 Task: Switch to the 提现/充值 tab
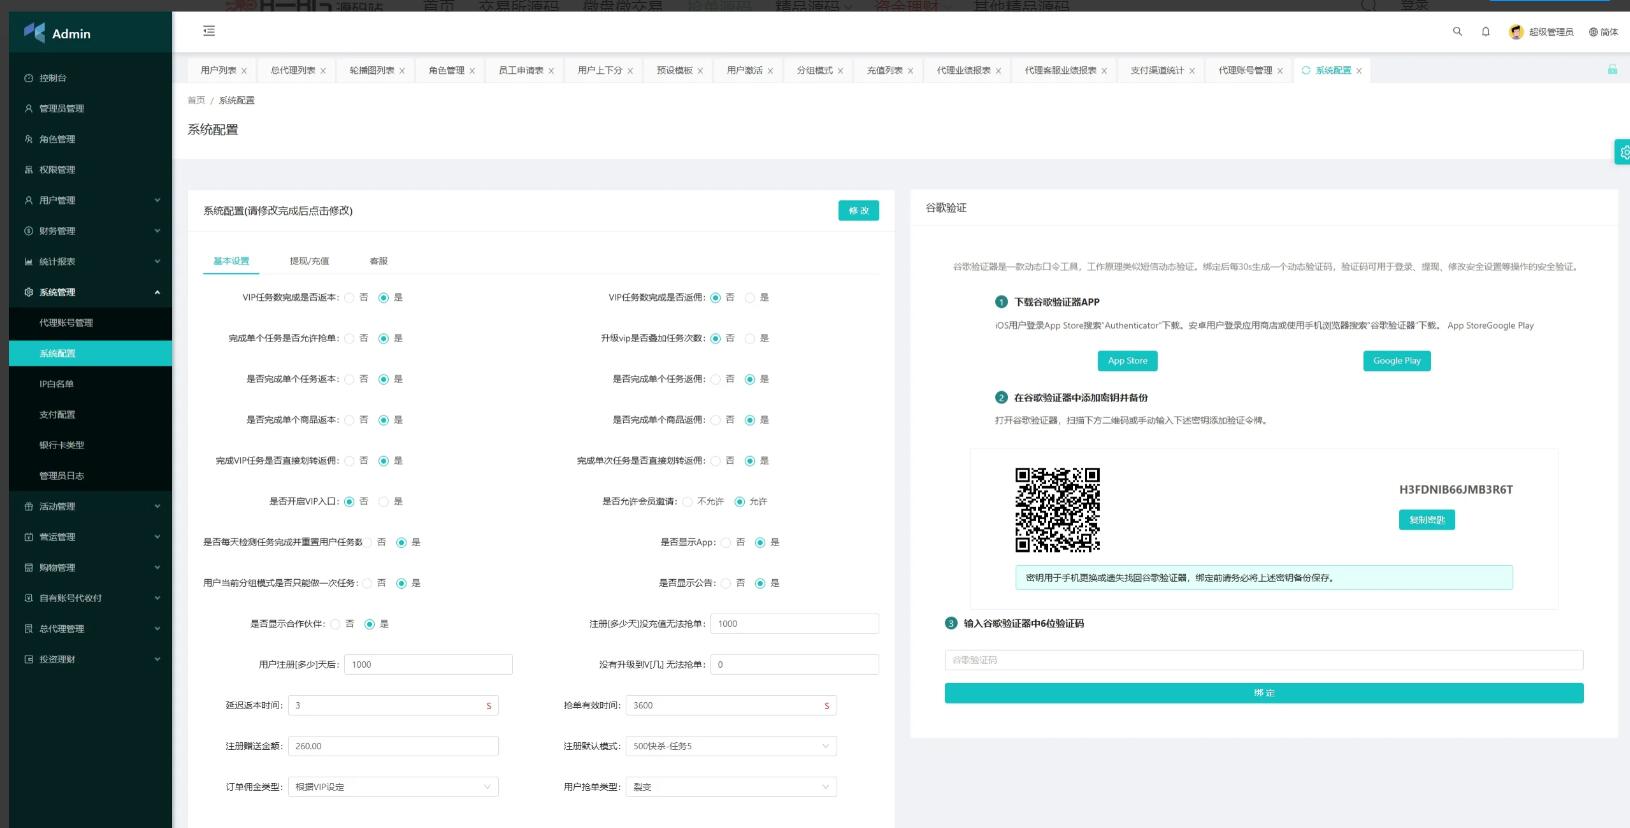point(309,261)
